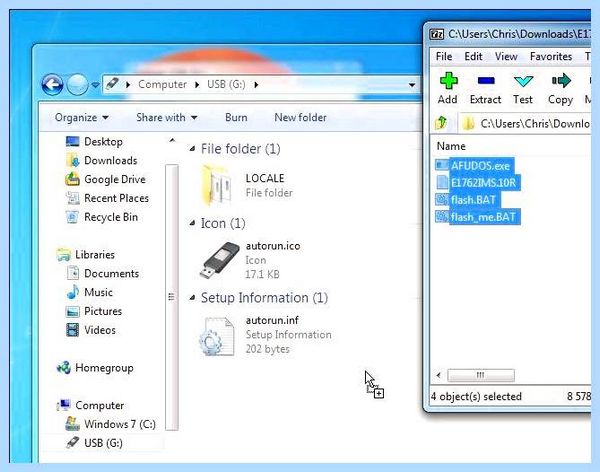Select the autorun.ico USB icon
600x472 pixels.
tap(219, 260)
